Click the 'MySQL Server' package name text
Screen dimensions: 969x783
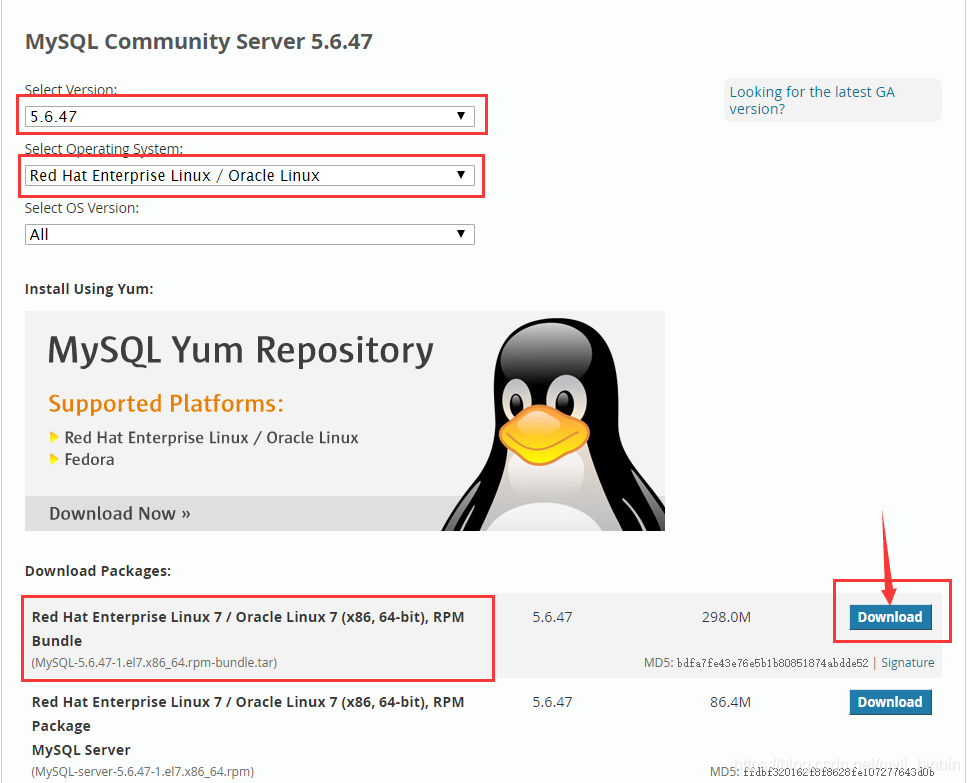(81, 750)
